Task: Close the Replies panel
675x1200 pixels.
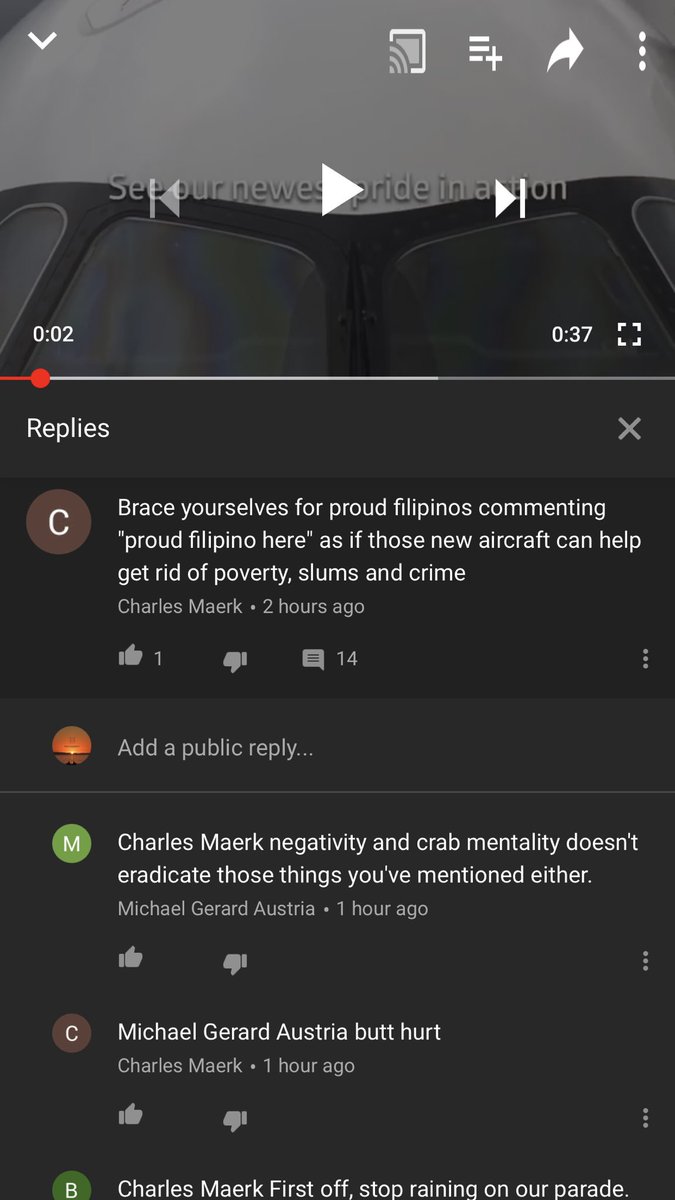Action: click(x=629, y=429)
